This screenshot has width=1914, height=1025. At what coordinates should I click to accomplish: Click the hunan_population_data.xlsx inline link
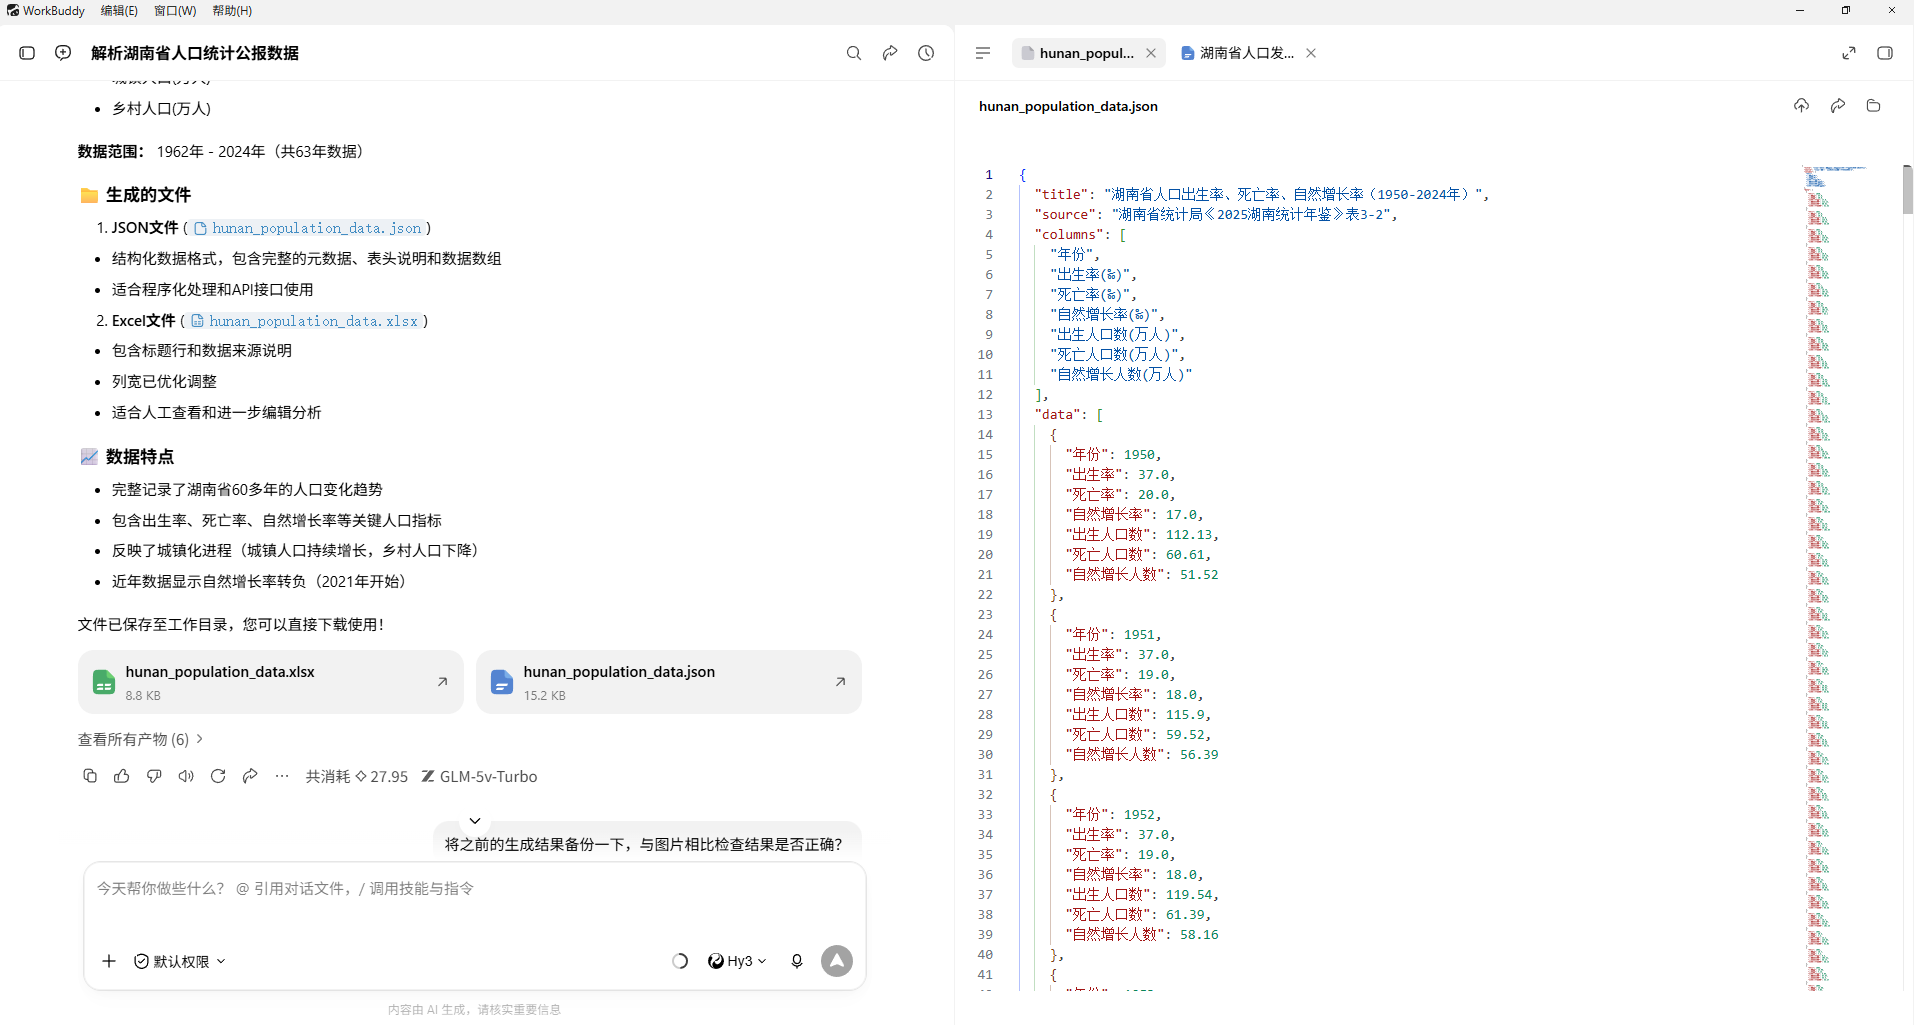305,321
